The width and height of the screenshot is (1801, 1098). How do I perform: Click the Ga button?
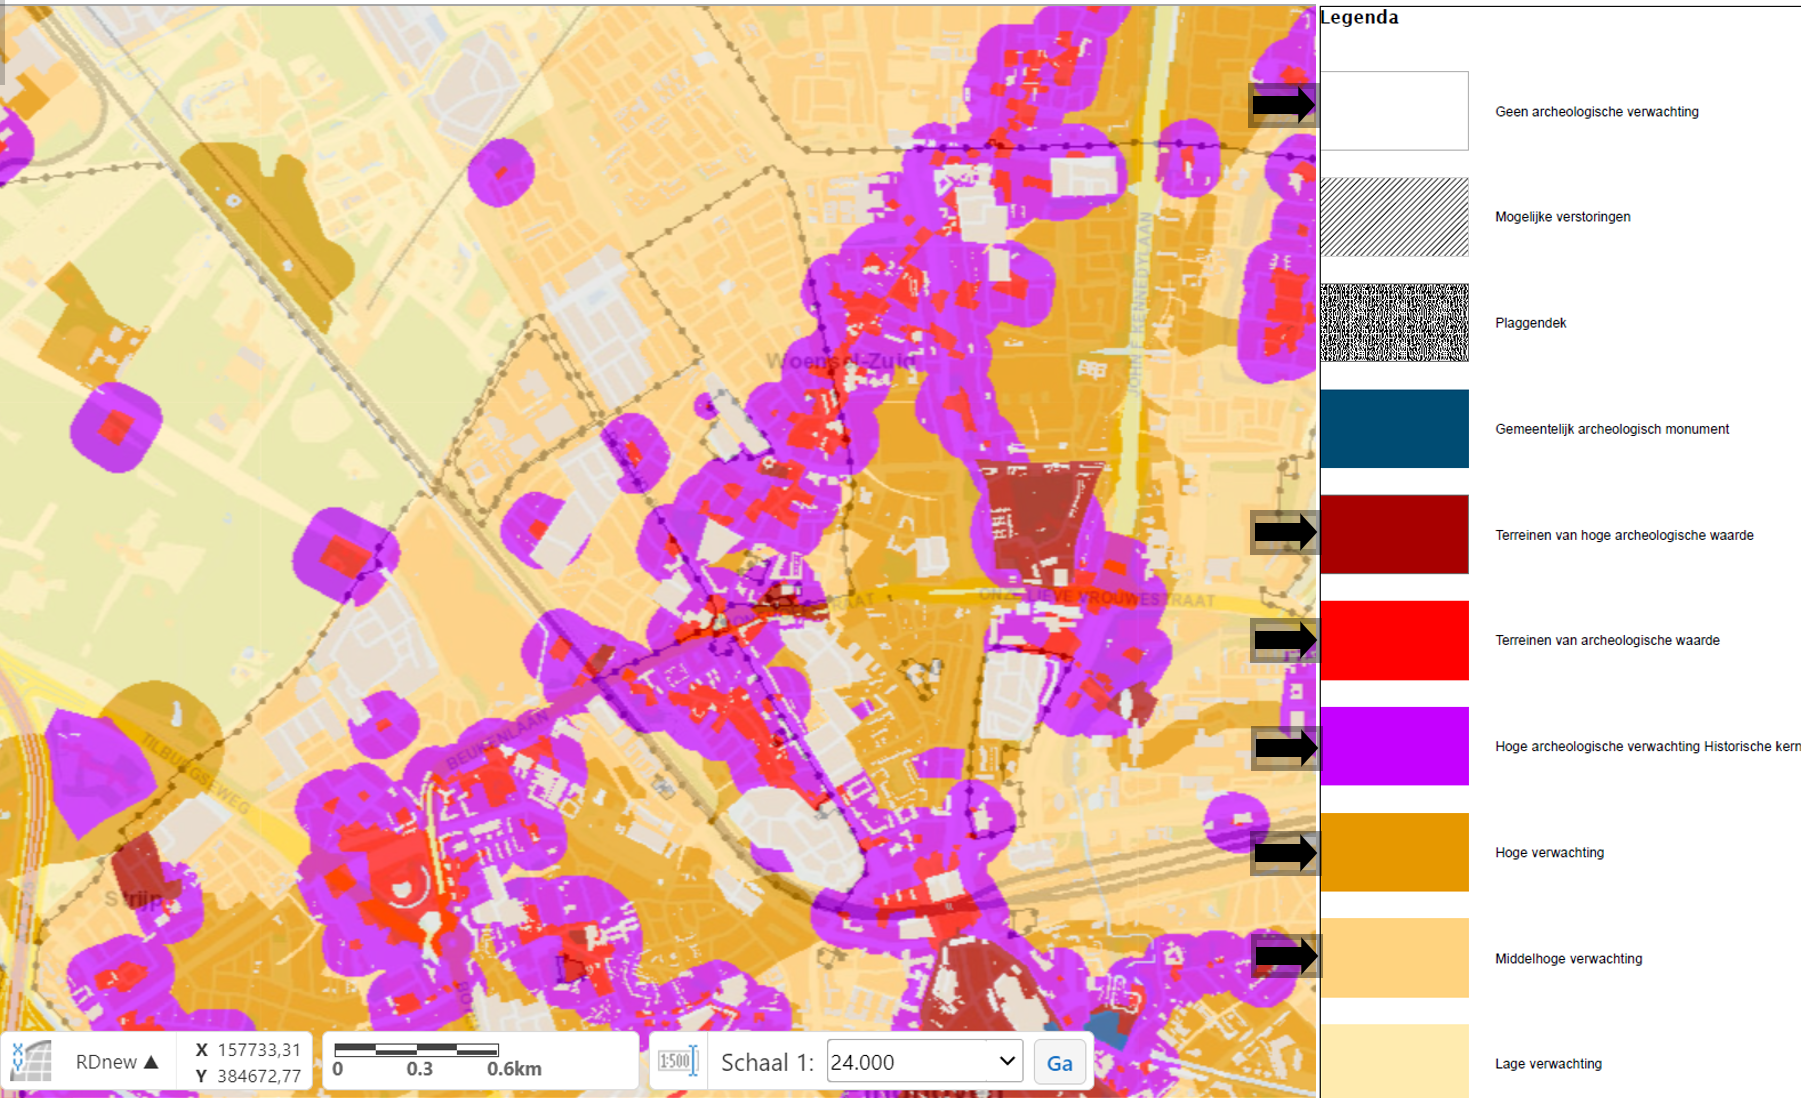click(x=1059, y=1063)
